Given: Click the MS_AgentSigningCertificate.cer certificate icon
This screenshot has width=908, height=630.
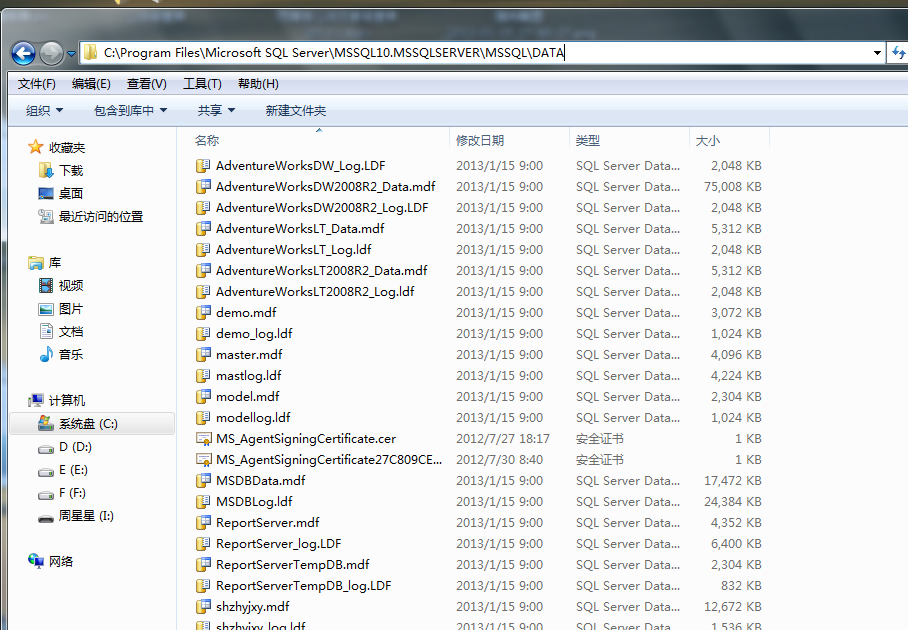Looking at the screenshot, I should coord(203,438).
